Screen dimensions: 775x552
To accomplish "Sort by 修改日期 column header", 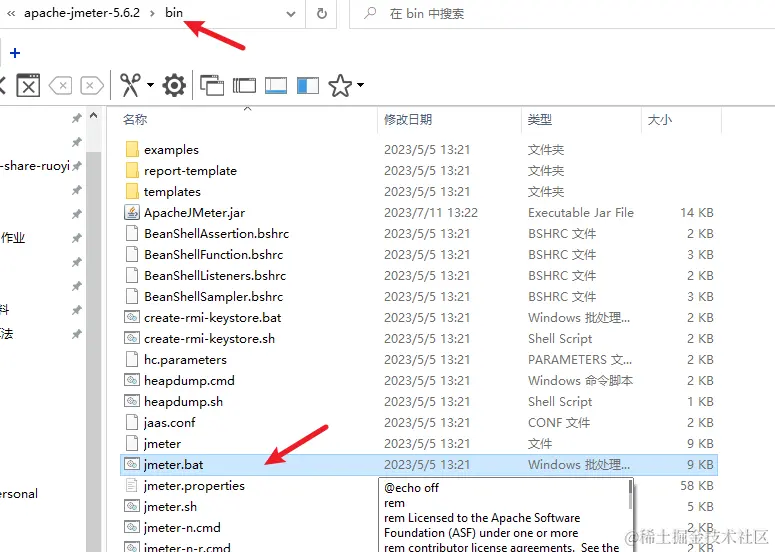I will [x=408, y=120].
